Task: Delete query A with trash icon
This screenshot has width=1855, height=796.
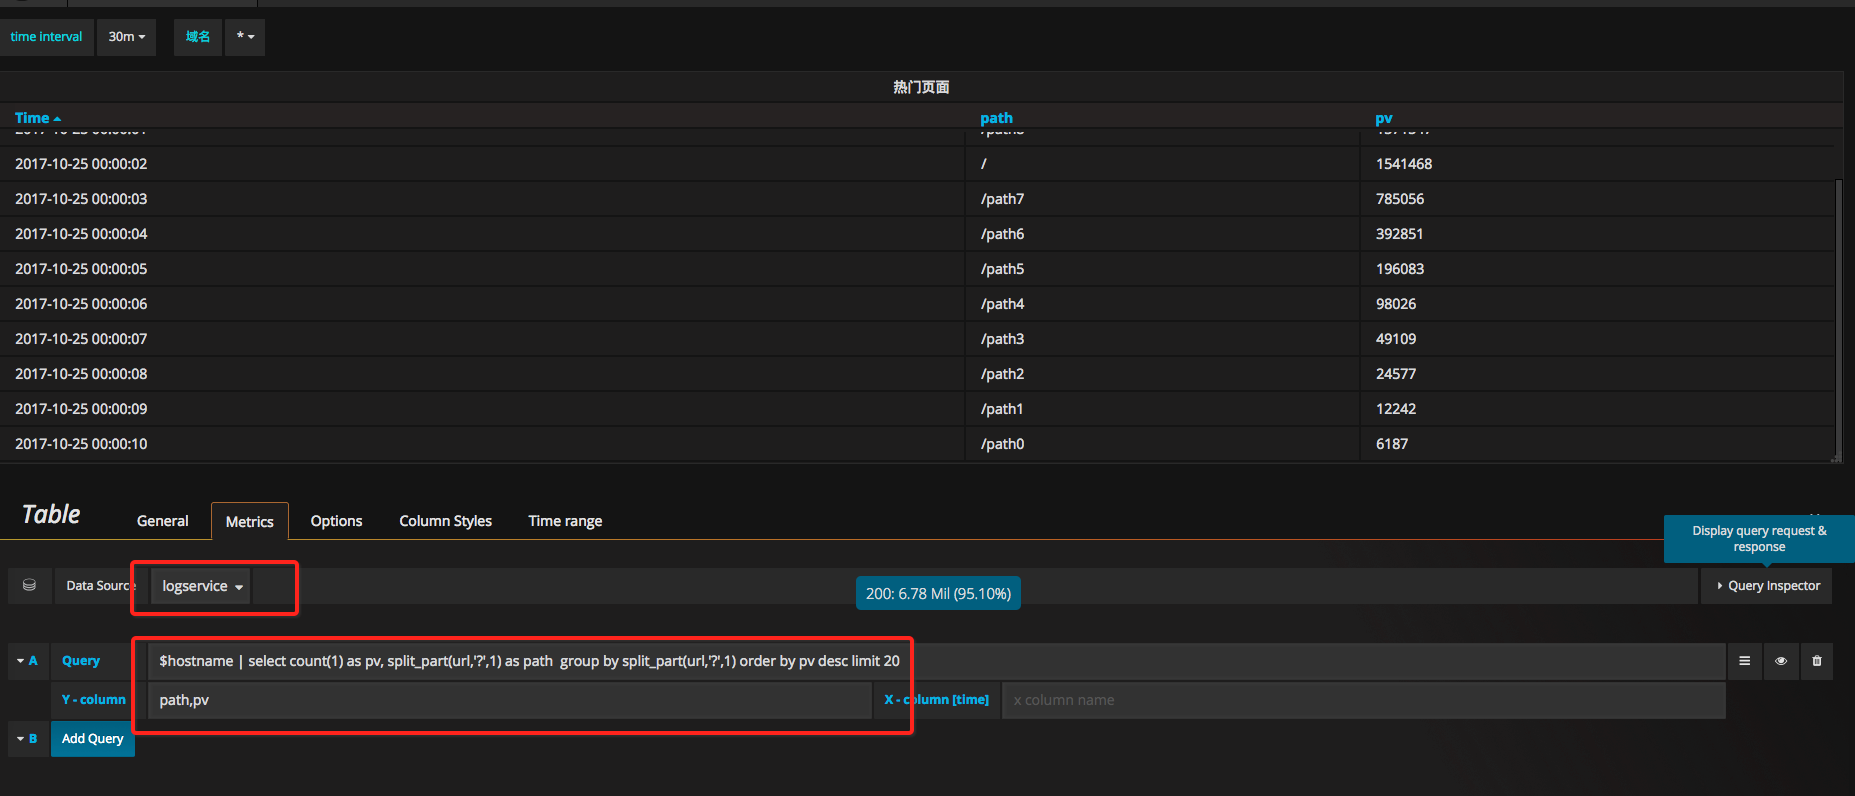Action: coord(1817,661)
